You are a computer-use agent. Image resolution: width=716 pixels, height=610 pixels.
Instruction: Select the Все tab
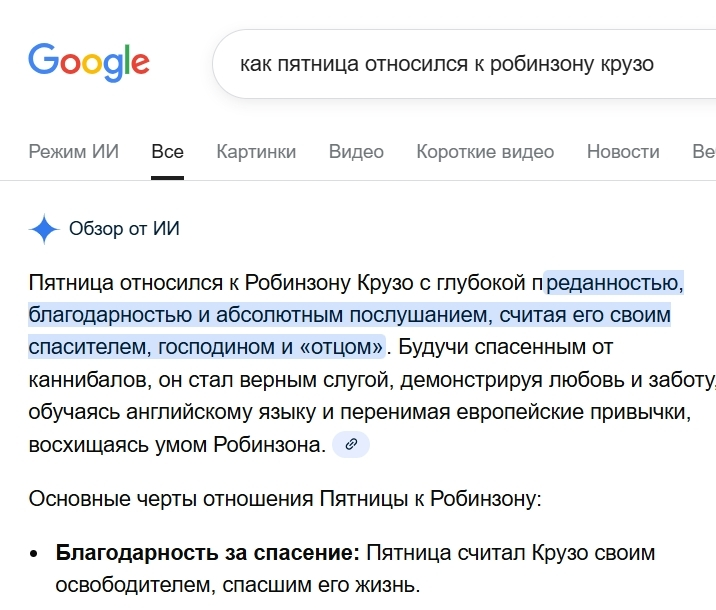168,152
